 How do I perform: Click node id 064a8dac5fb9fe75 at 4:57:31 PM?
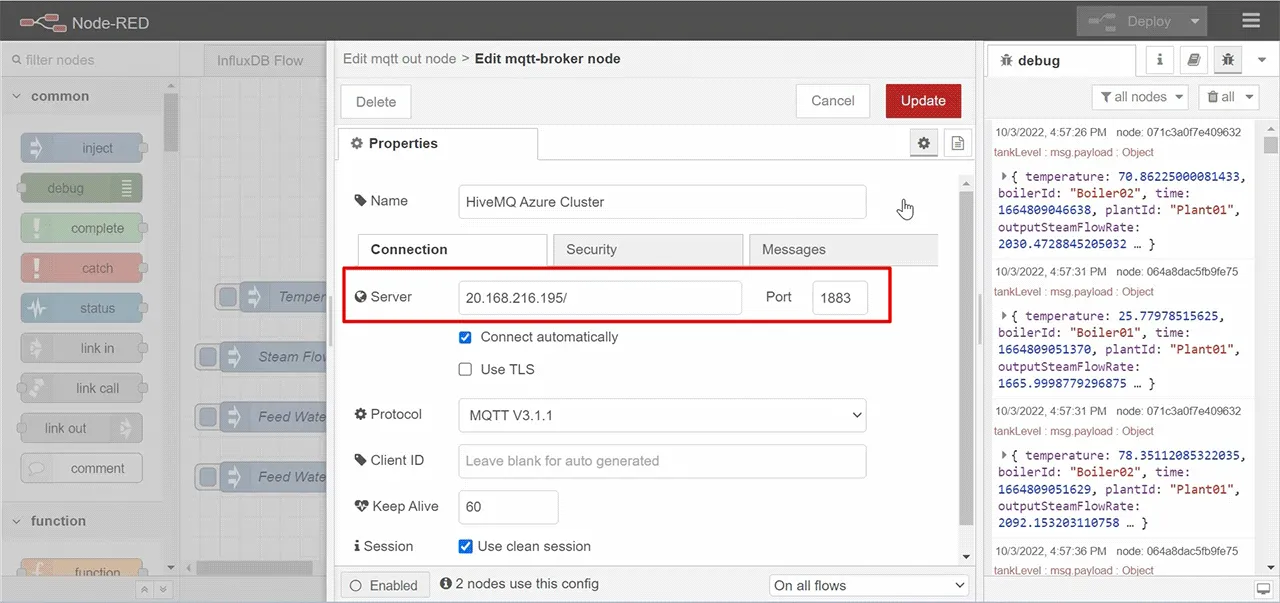click(x=1177, y=271)
